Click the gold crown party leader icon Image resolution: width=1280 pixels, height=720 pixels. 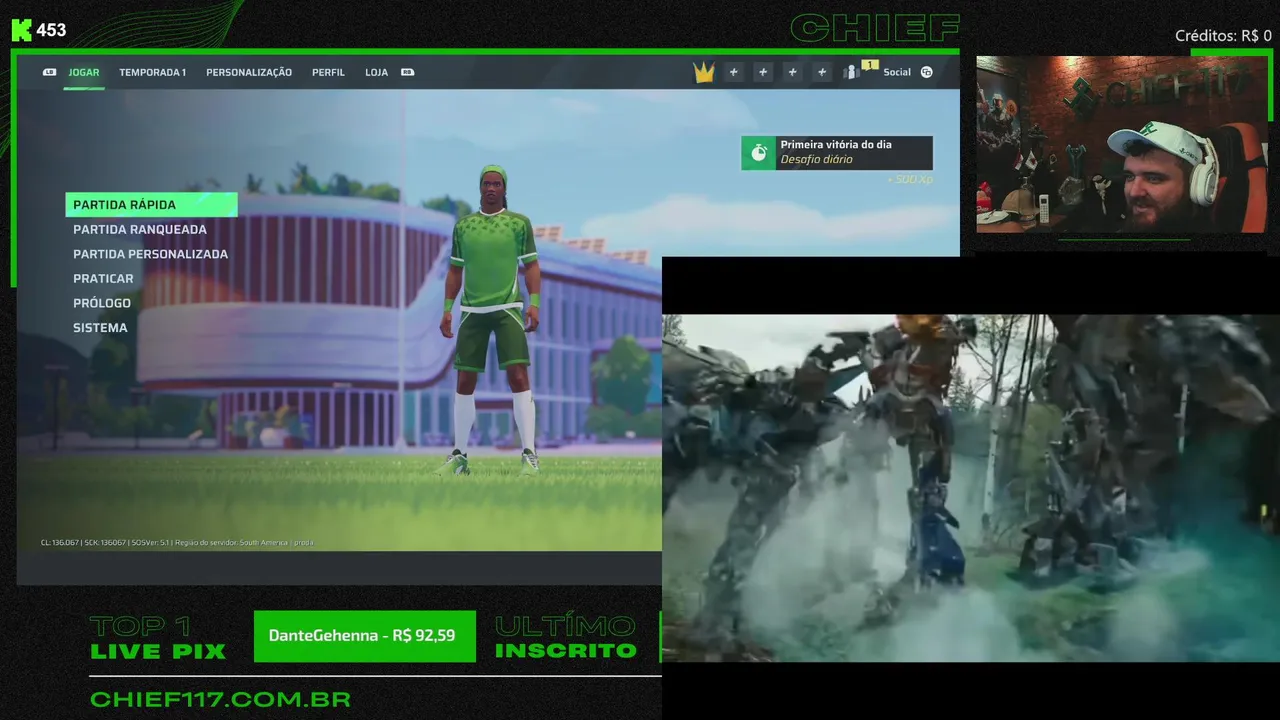[704, 72]
